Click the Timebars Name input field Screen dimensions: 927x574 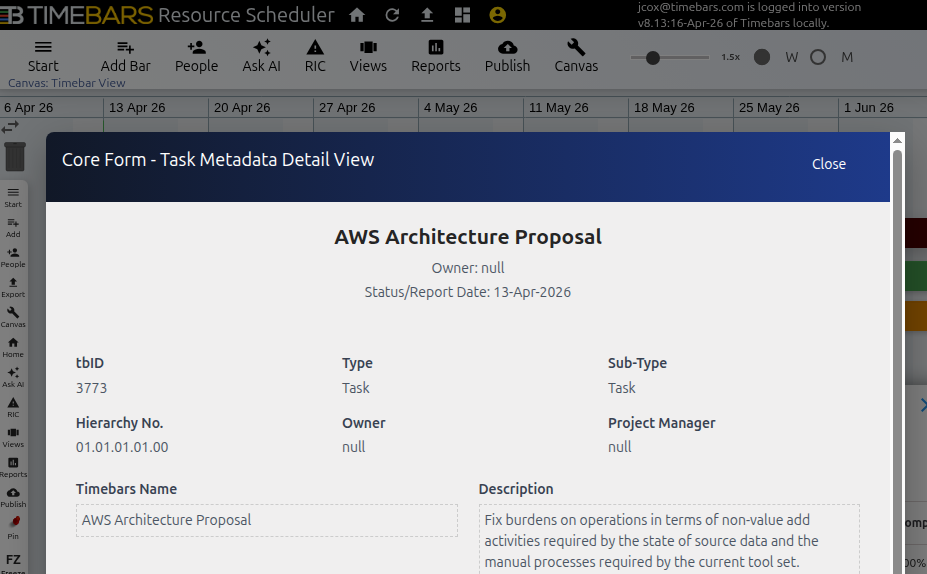267,520
